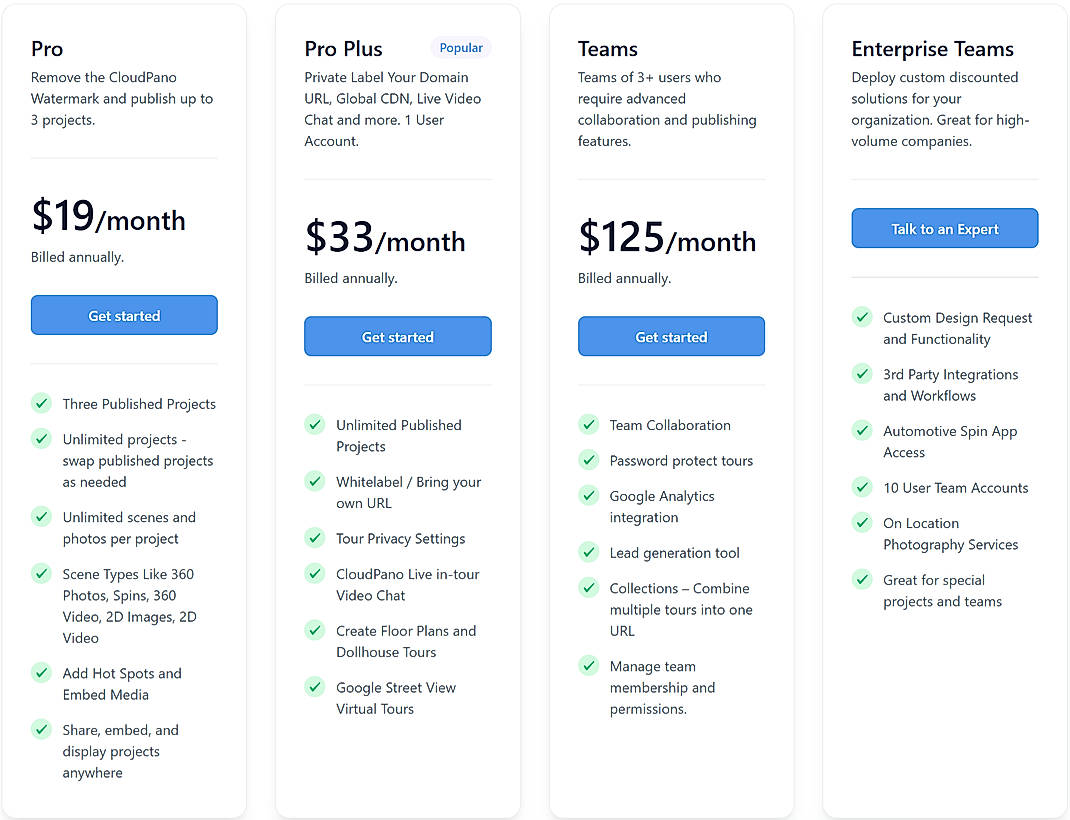Click the check icon next to Add Hot Spots
This screenshot has height=820, width=1070.
41,673
